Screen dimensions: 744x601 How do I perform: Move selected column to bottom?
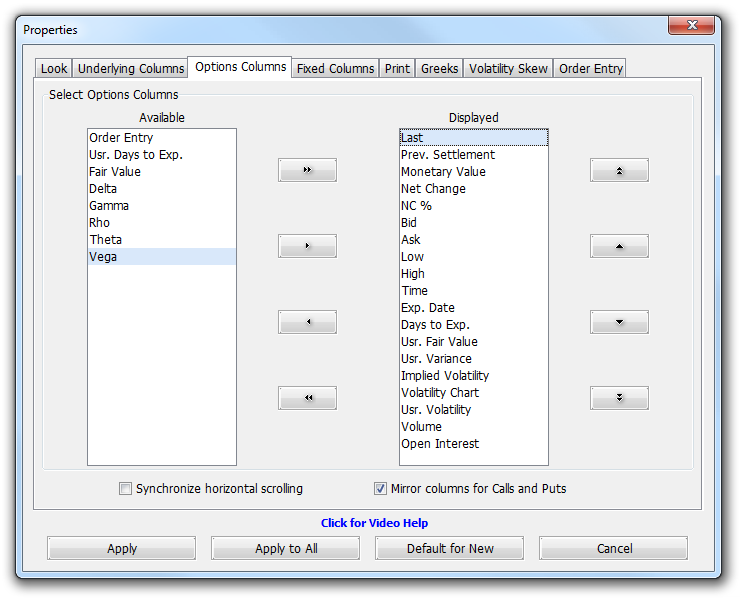pos(619,398)
